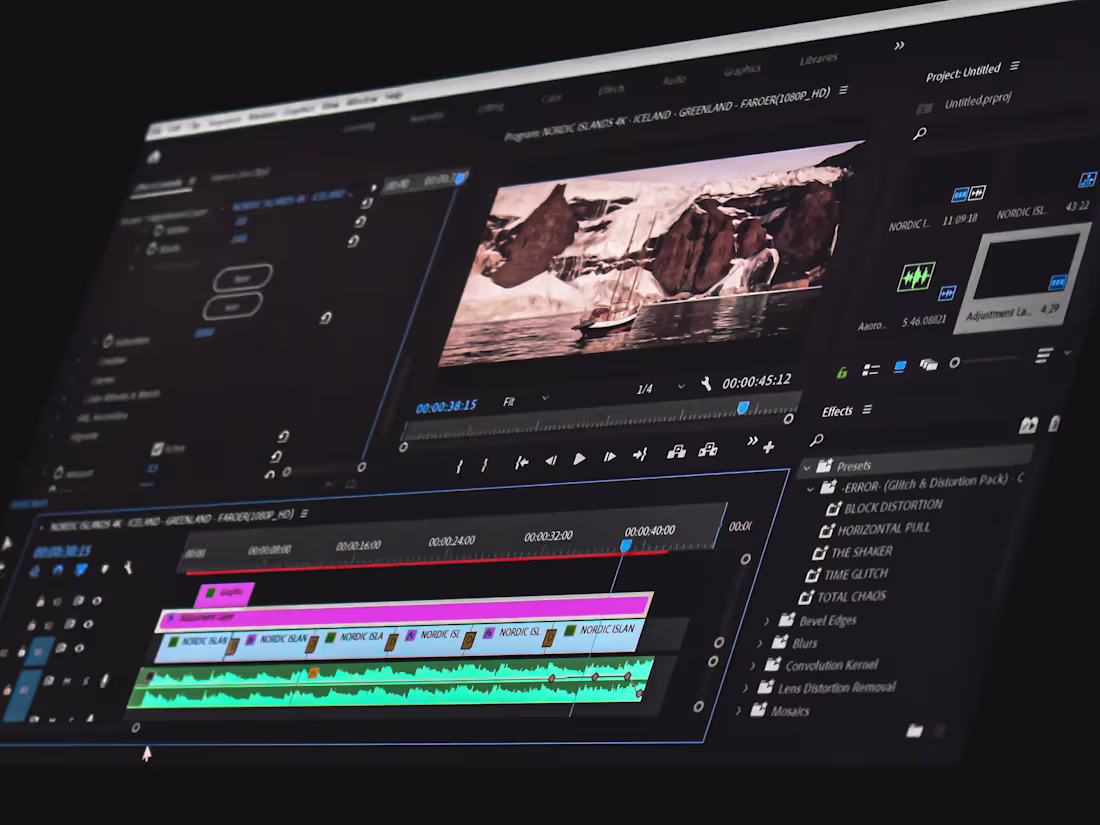Select the Voice-over Record microphone in the timeline
This screenshot has width=1100, height=825.
(104, 679)
